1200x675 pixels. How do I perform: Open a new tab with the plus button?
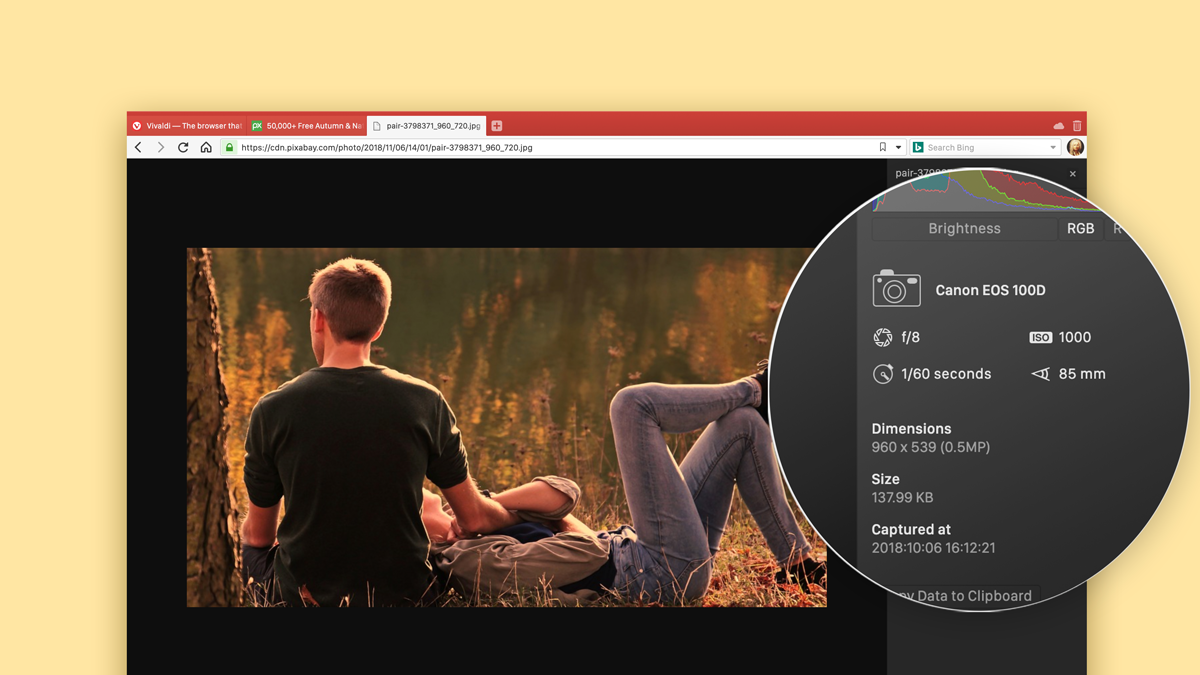[x=496, y=126]
